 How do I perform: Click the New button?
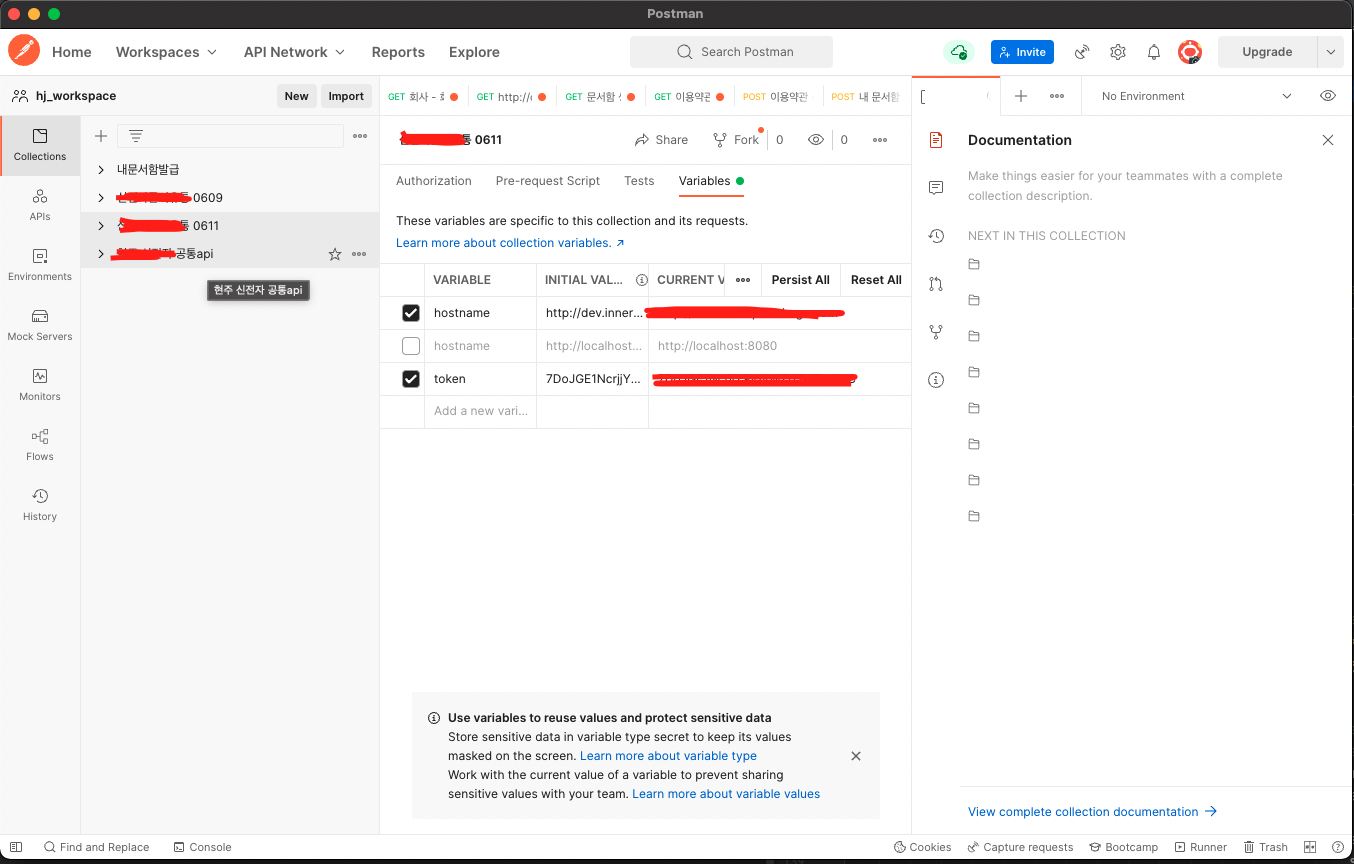(x=296, y=96)
